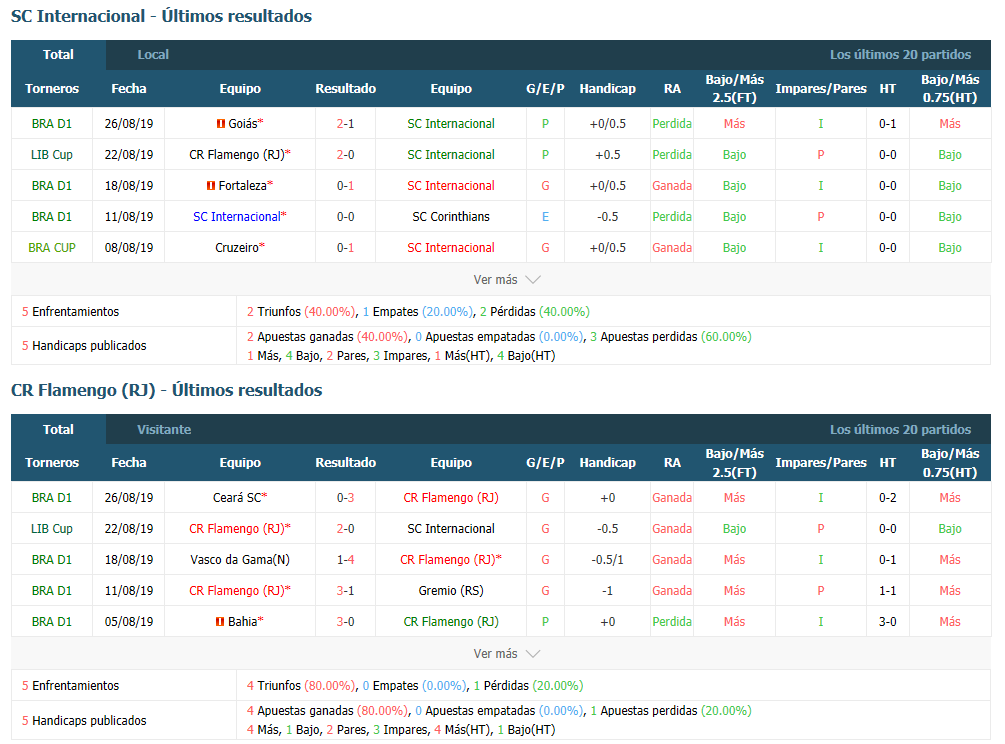Click the CR Flamengo (RJ) Últimos resultados heading
This screenshot has height=744, width=1005.
(167, 390)
